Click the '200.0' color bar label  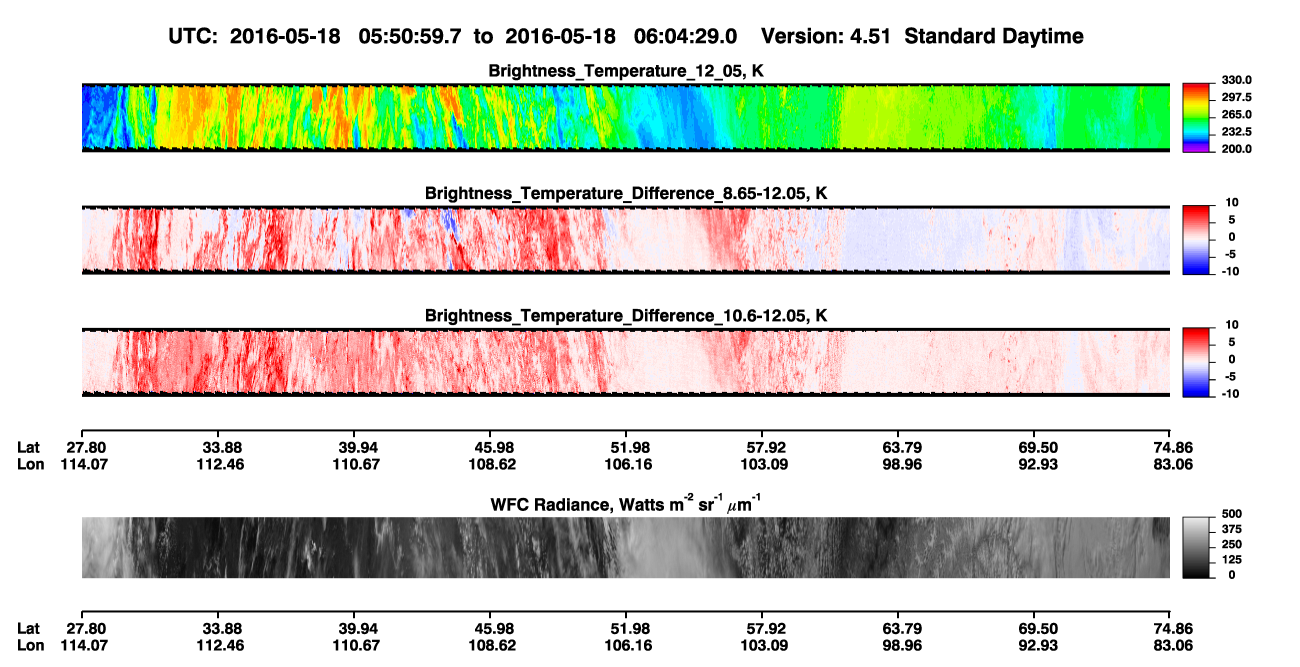pos(1236,148)
